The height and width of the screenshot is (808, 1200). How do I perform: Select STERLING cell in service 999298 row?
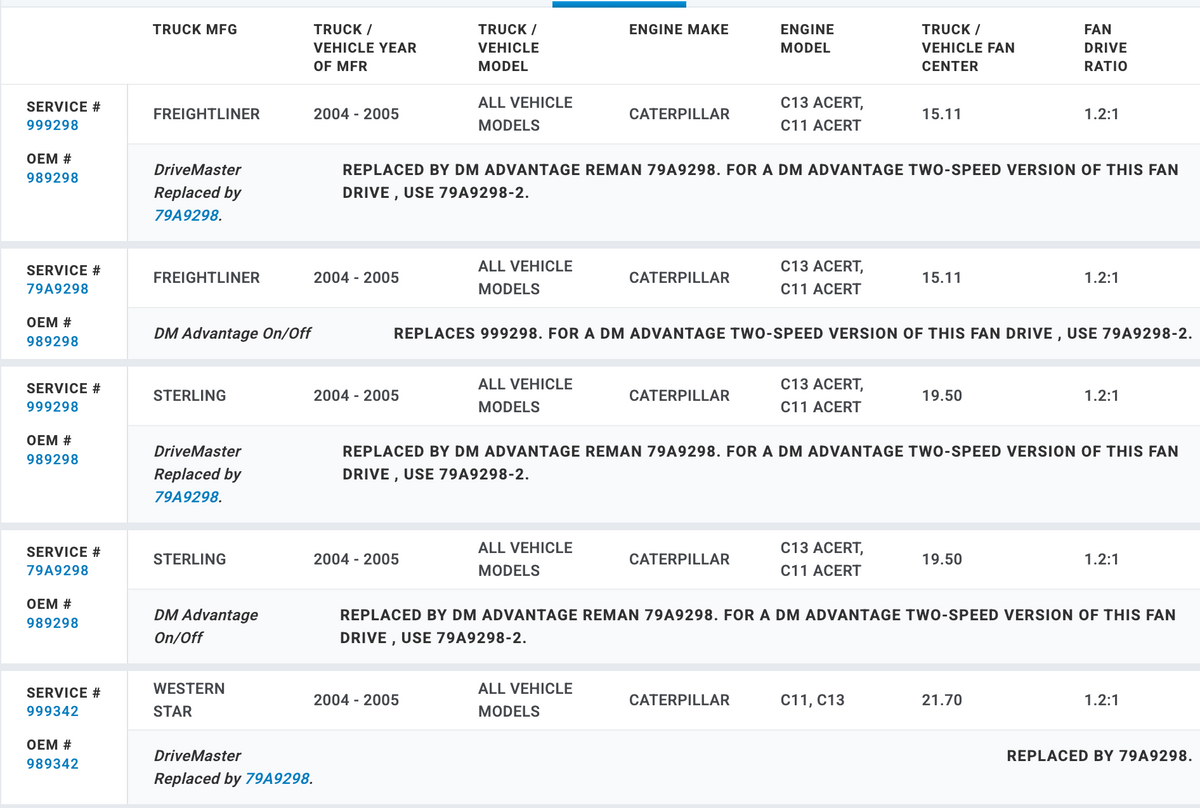tap(190, 396)
